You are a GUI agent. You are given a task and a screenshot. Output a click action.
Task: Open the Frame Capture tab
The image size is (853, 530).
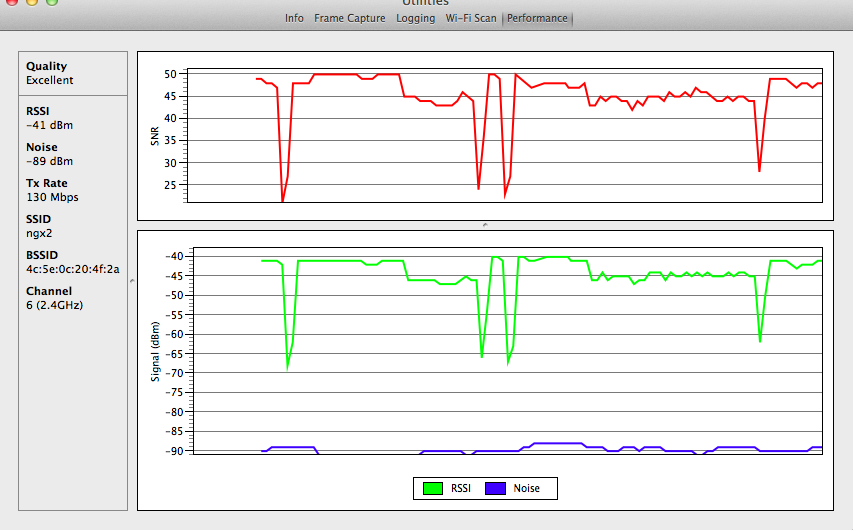pyautogui.click(x=349, y=18)
